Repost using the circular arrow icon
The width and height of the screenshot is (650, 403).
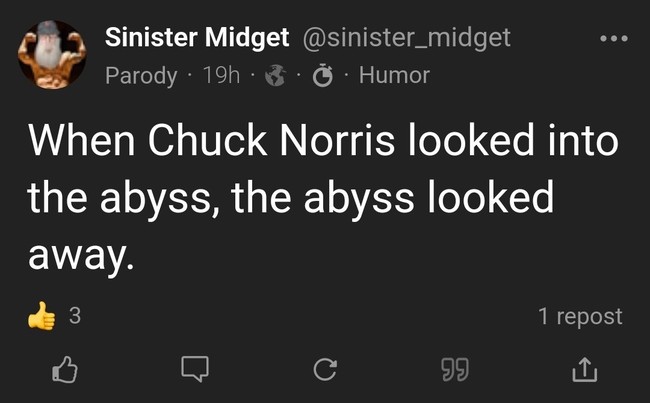[x=324, y=371]
